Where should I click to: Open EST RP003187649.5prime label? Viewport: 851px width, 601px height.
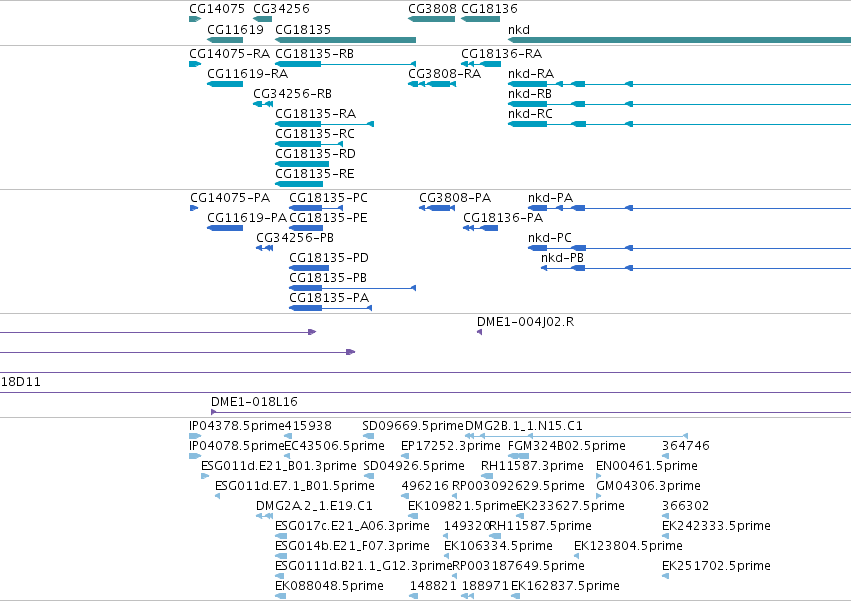pyautogui.click(x=519, y=567)
